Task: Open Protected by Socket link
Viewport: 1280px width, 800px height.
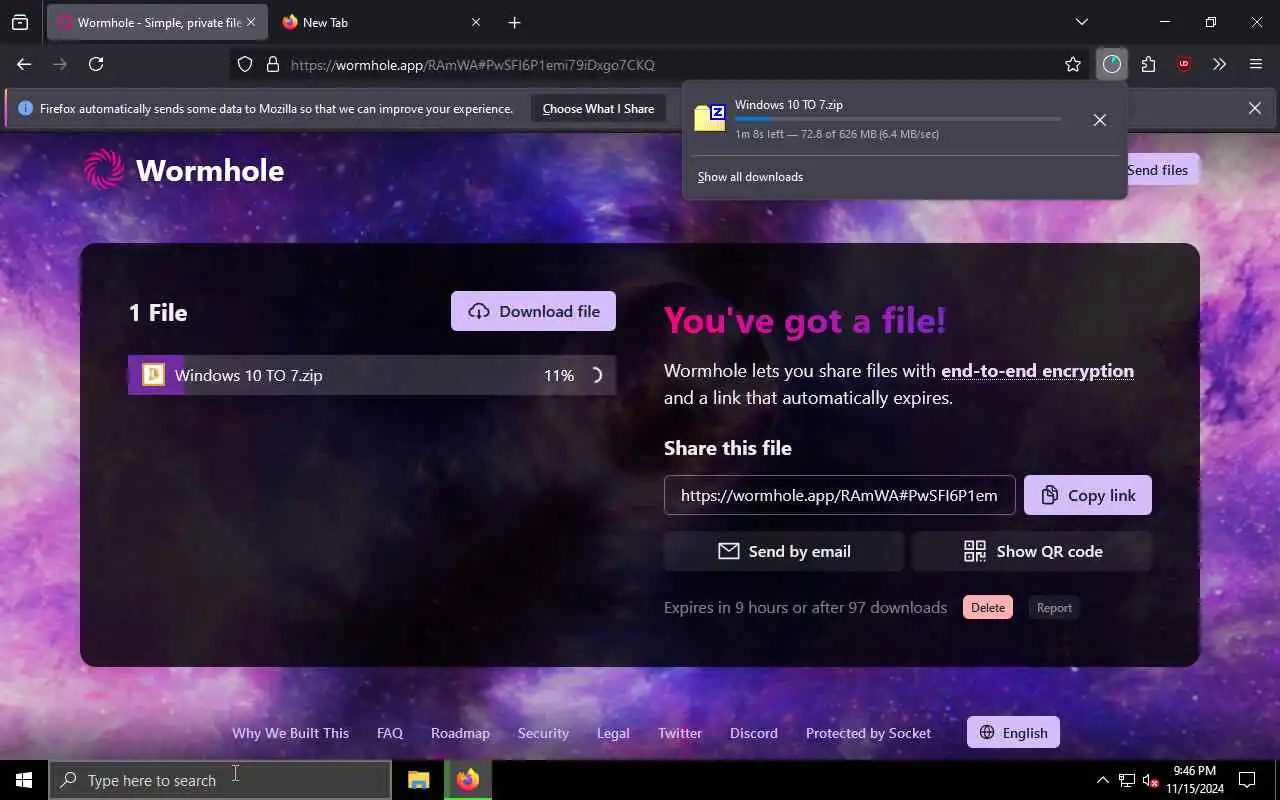Action: 868,733
